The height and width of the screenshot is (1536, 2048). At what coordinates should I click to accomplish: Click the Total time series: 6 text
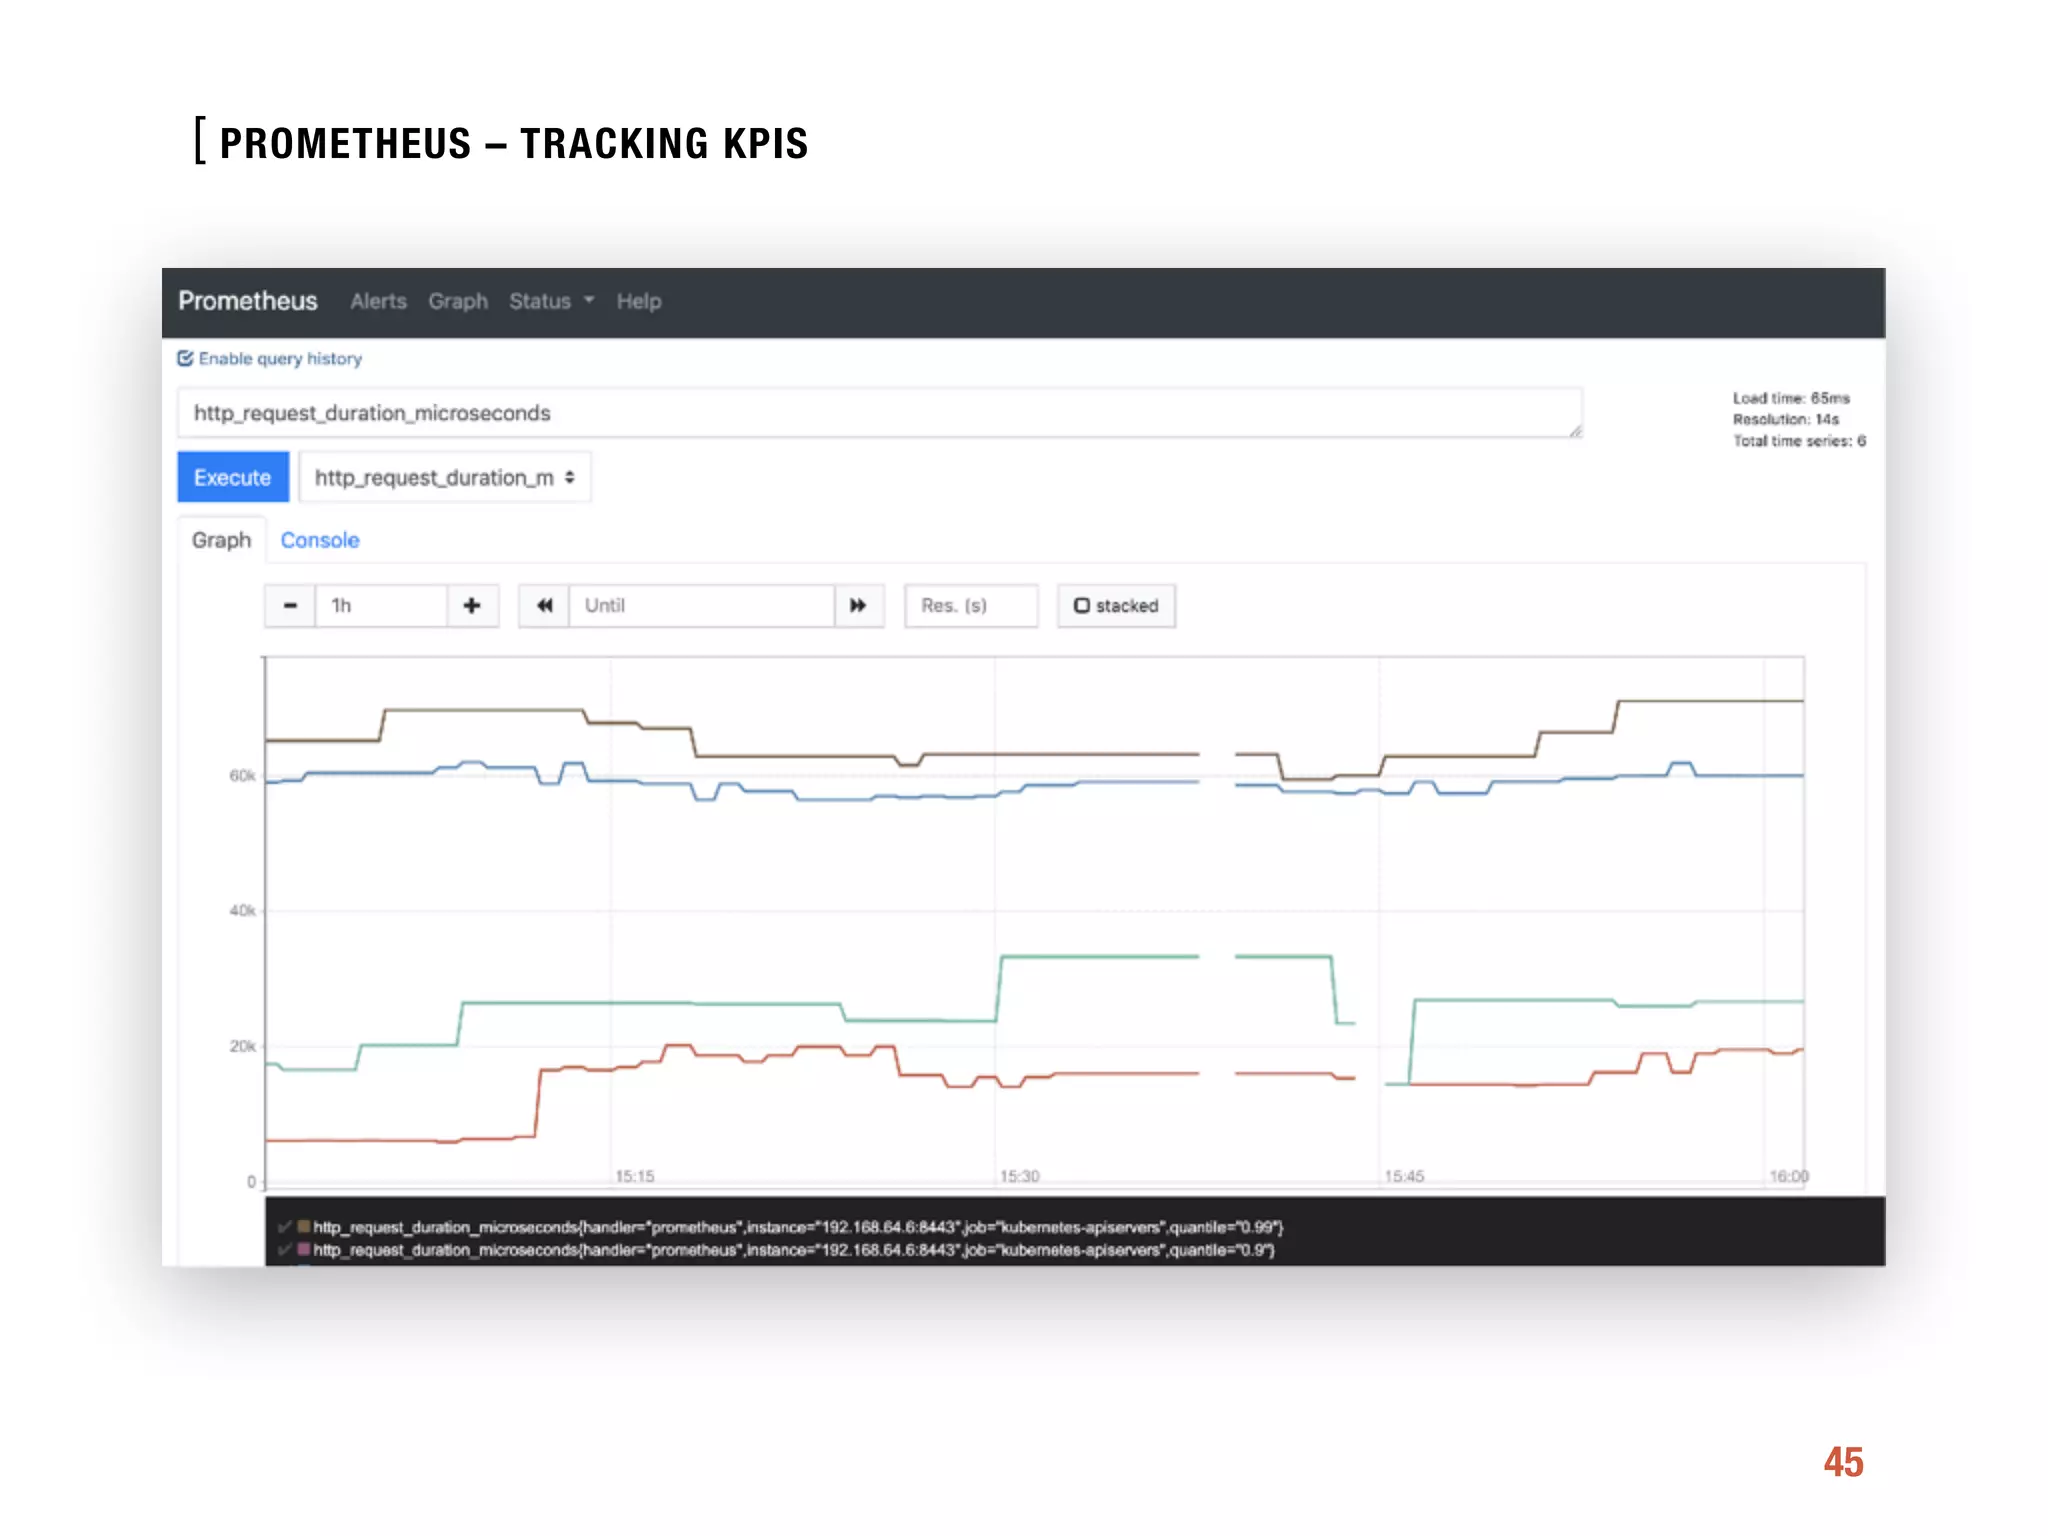[1799, 441]
